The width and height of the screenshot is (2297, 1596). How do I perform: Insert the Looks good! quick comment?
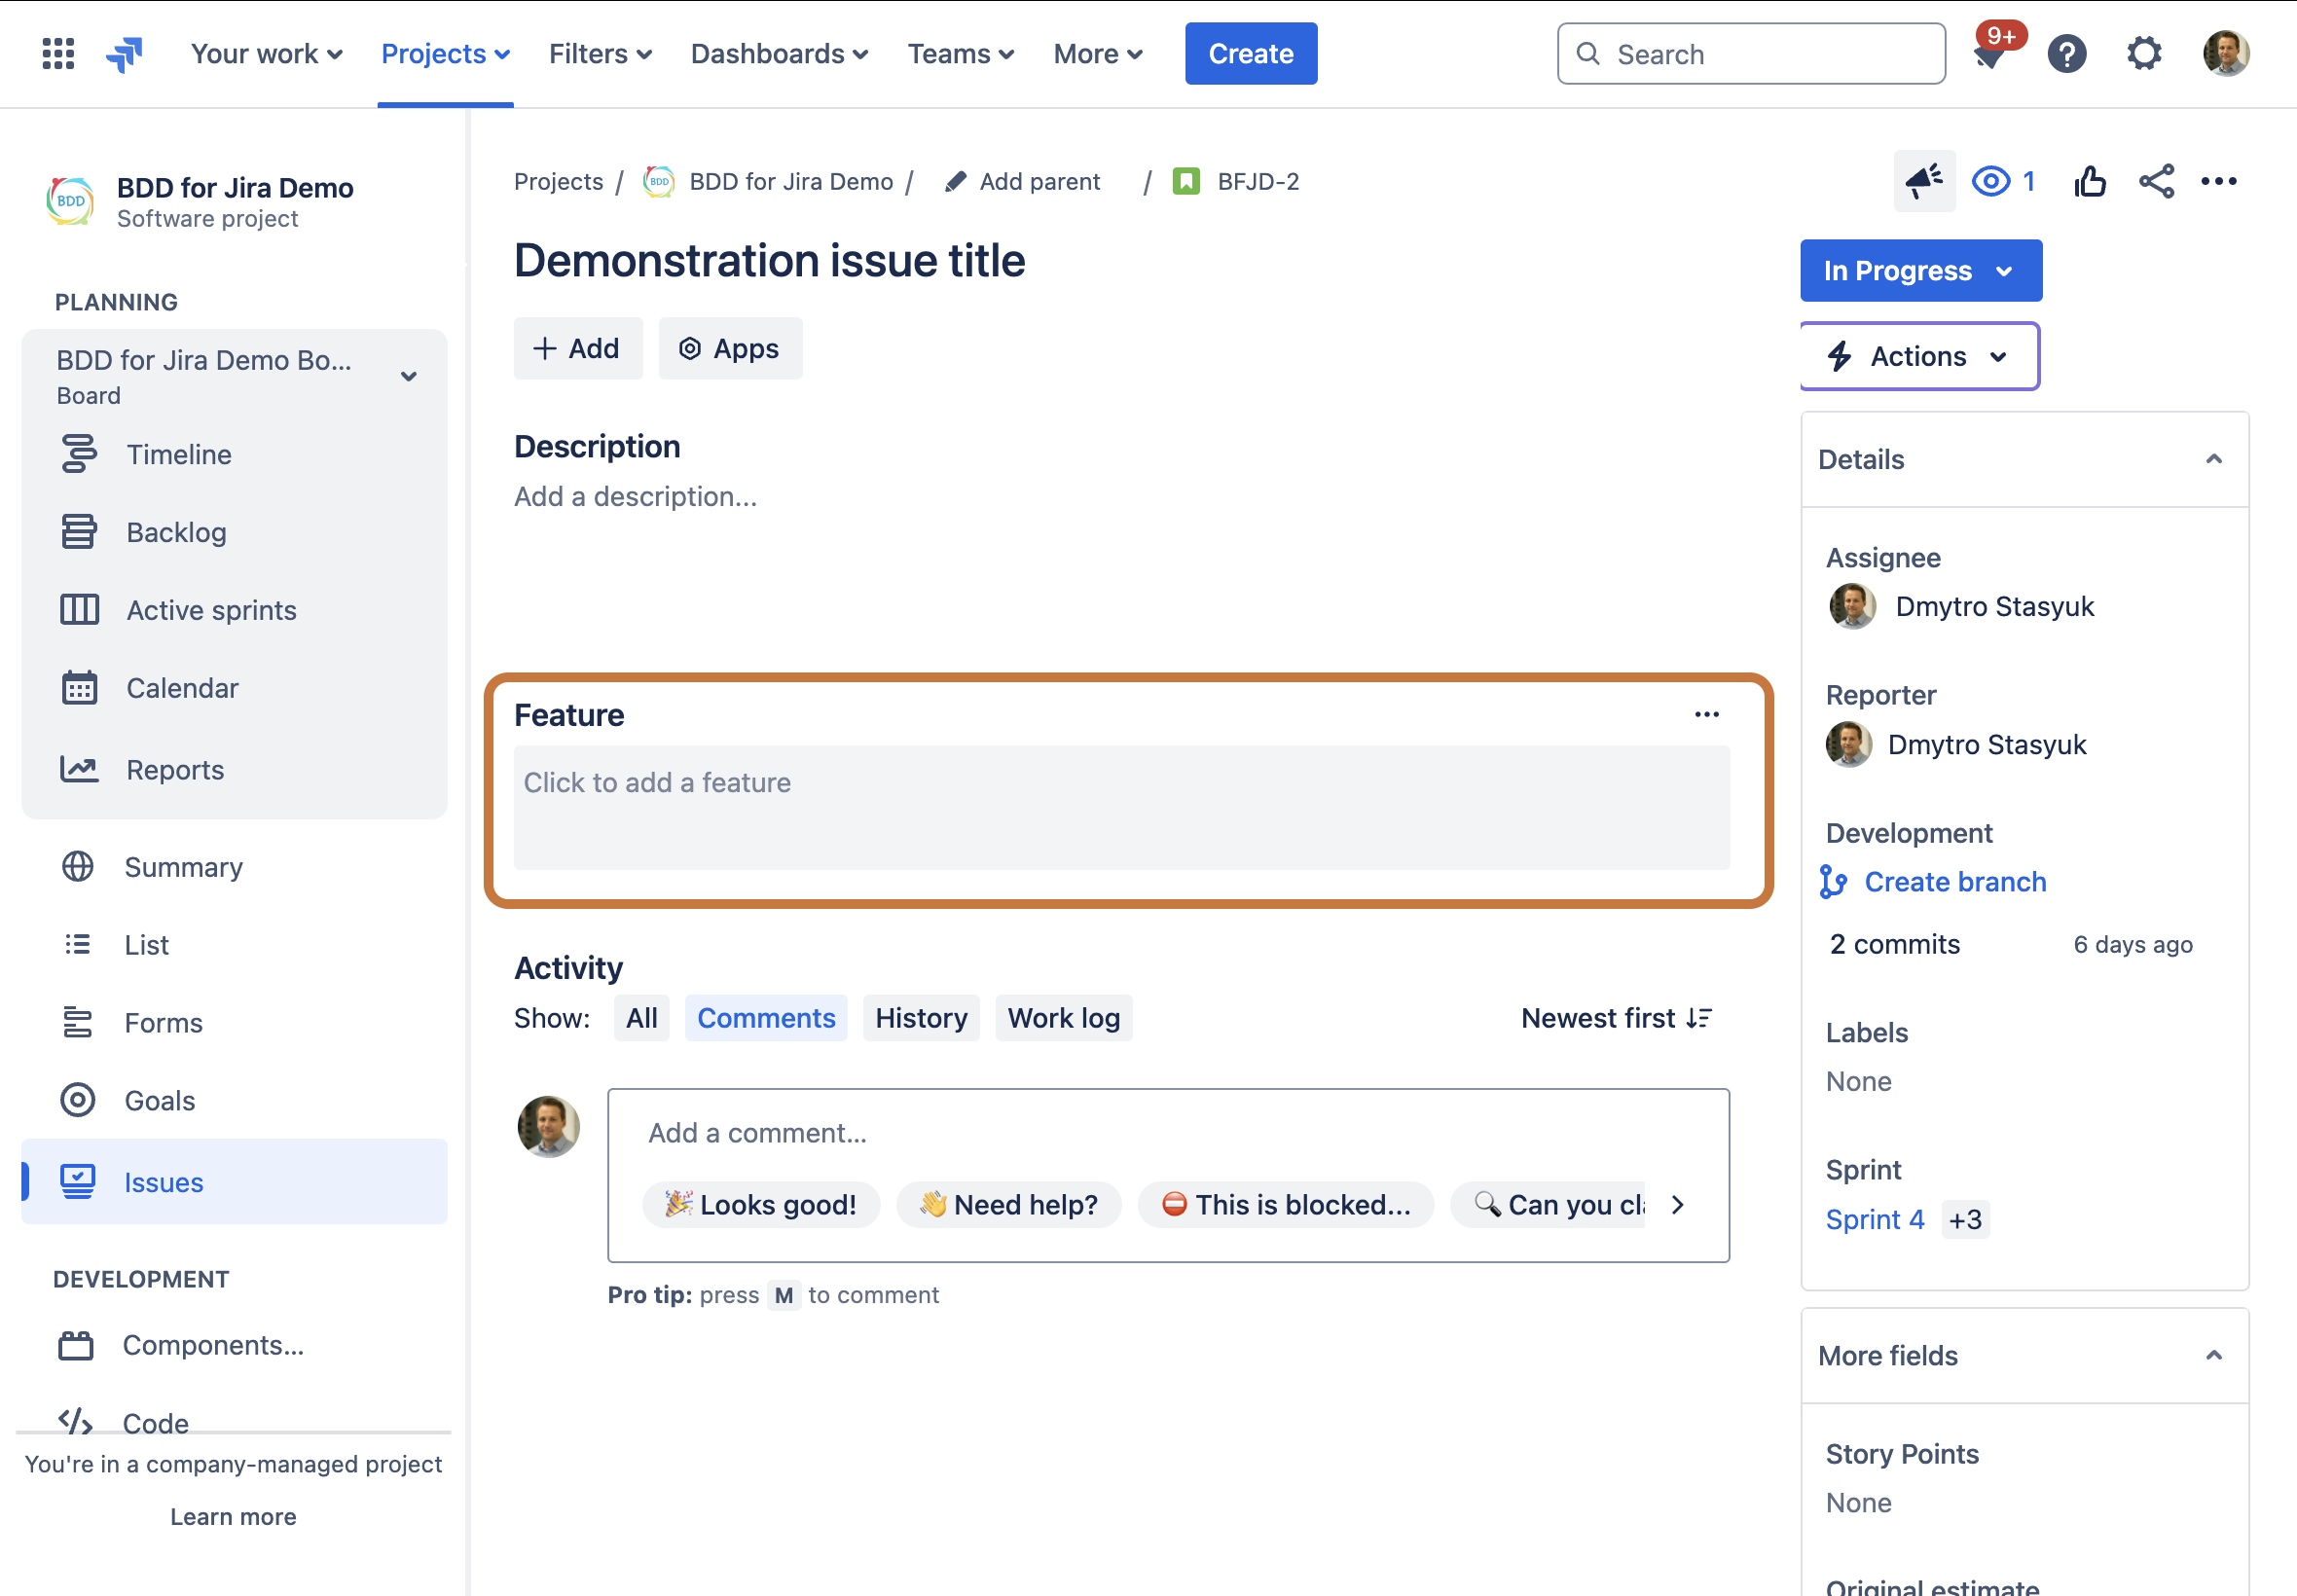click(x=760, y=1204)
